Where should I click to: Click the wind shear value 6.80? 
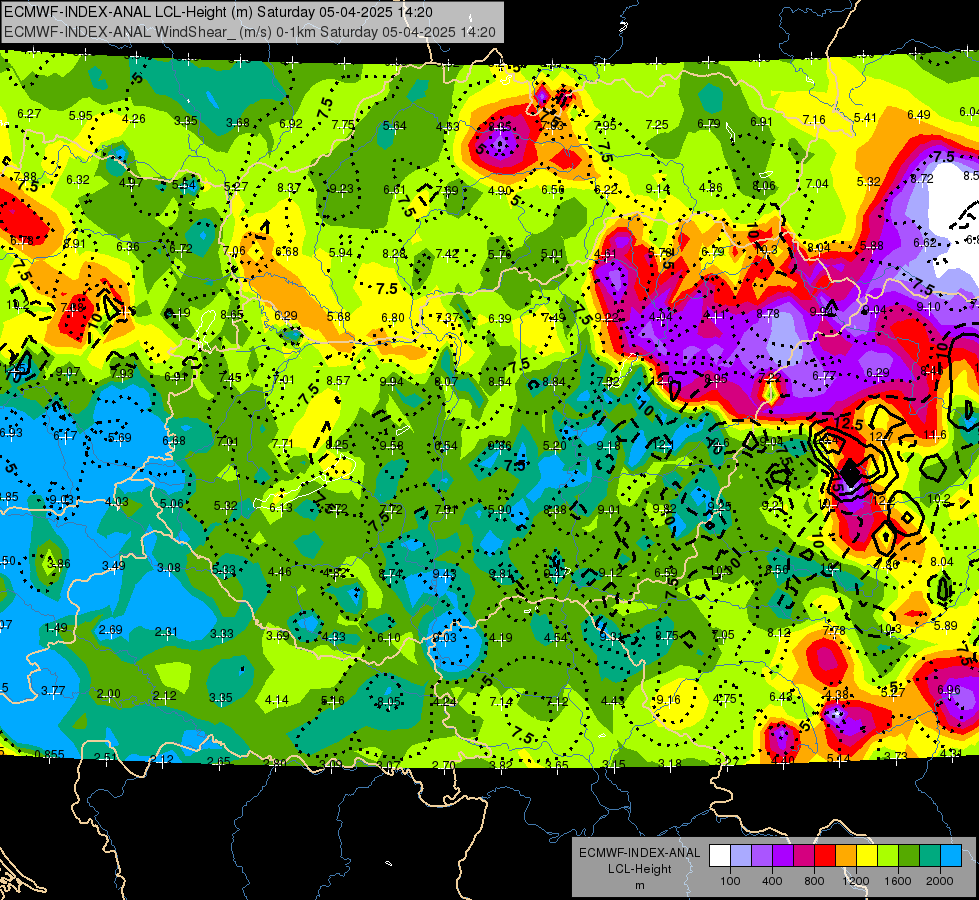(393, 318)
